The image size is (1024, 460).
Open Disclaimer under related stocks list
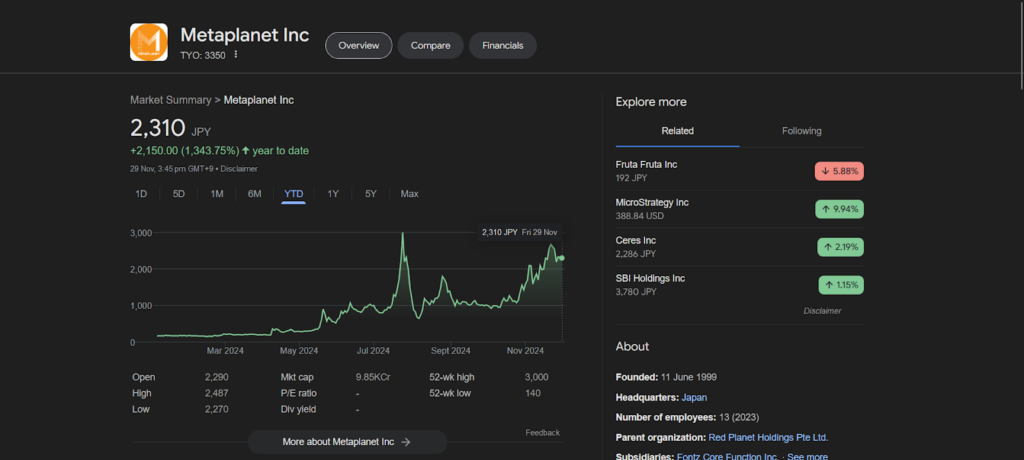[822, 311]
